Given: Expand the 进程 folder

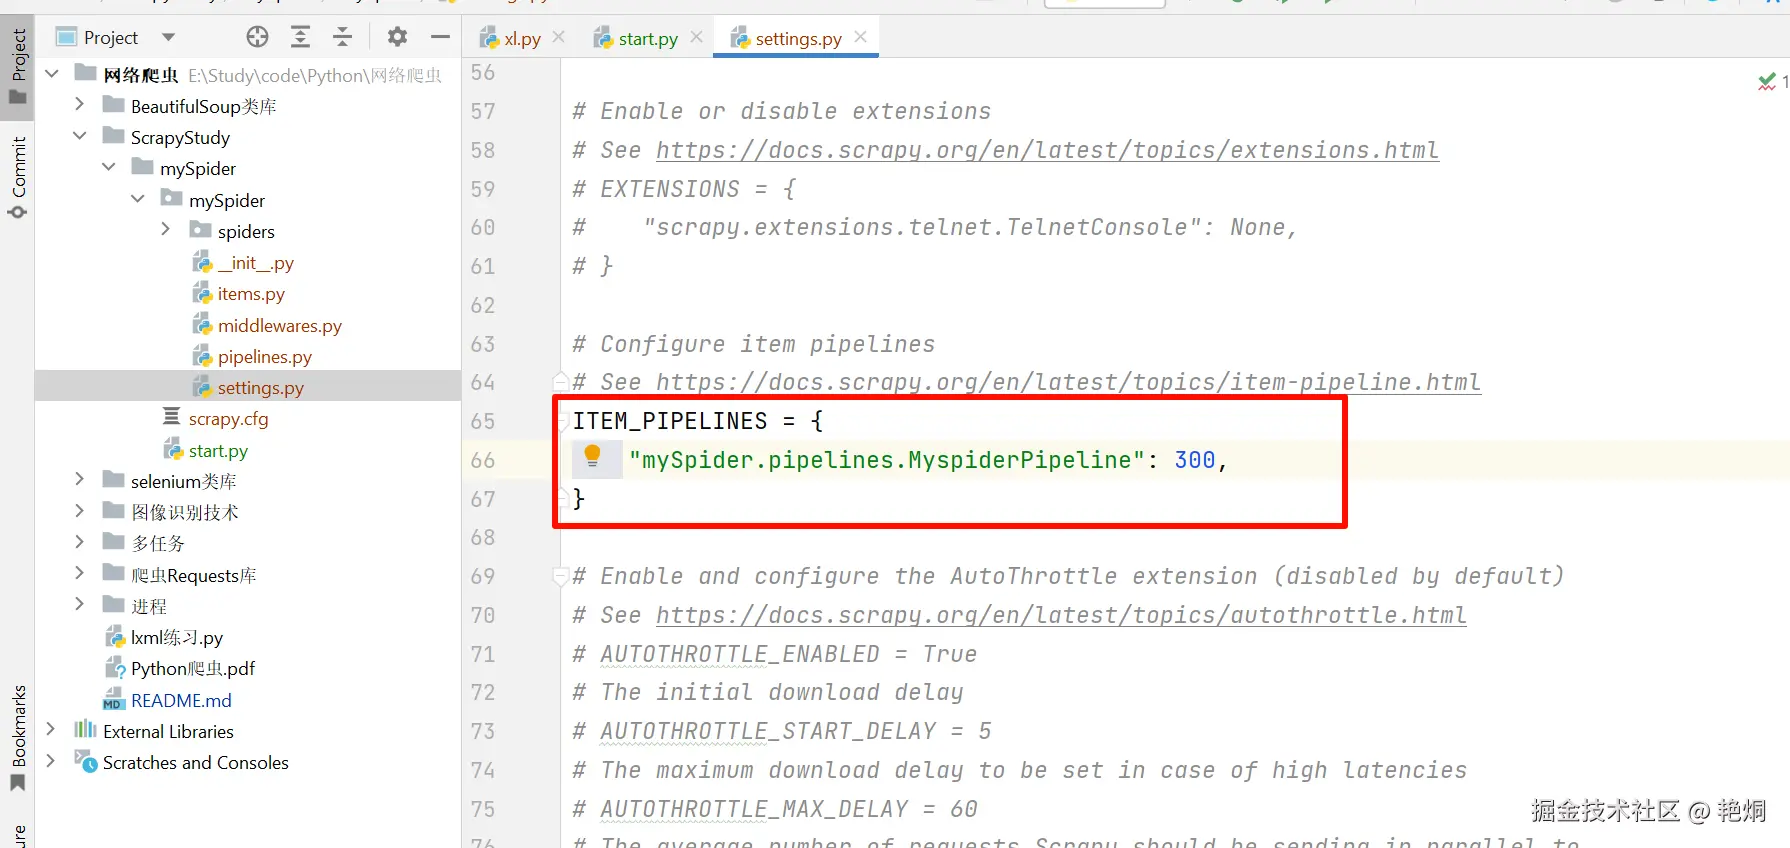Looking at the screenshot, I should click(x=80, y=605).
